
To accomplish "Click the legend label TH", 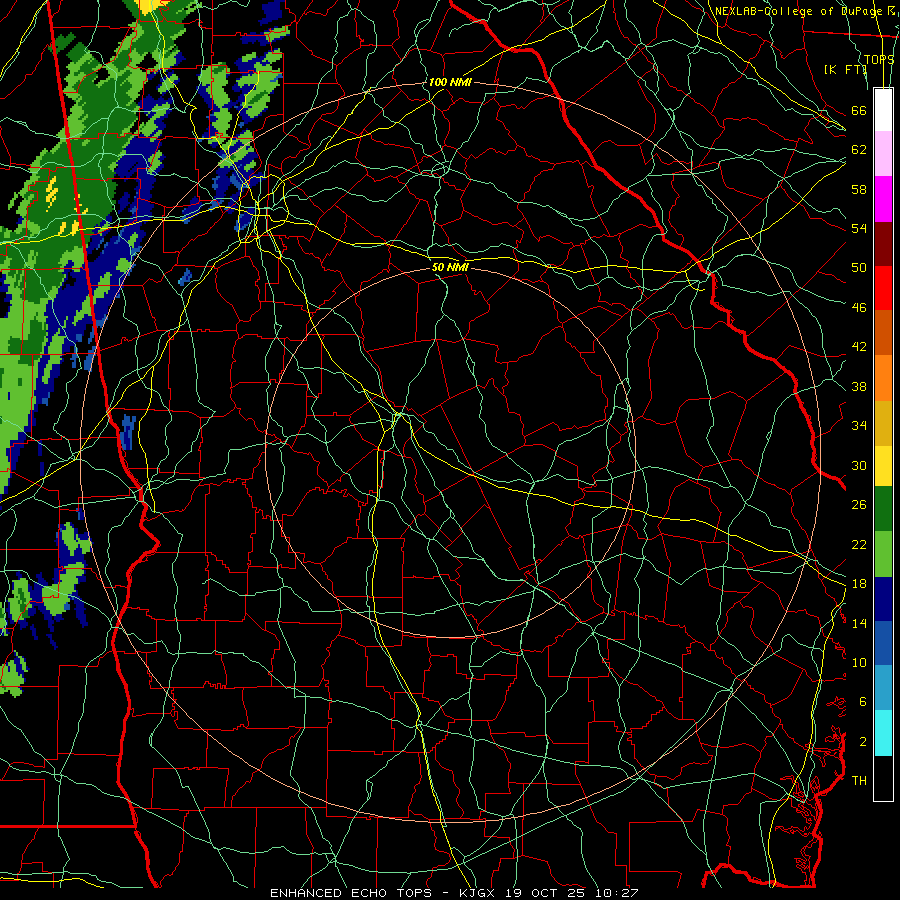I will click(859, 781).
